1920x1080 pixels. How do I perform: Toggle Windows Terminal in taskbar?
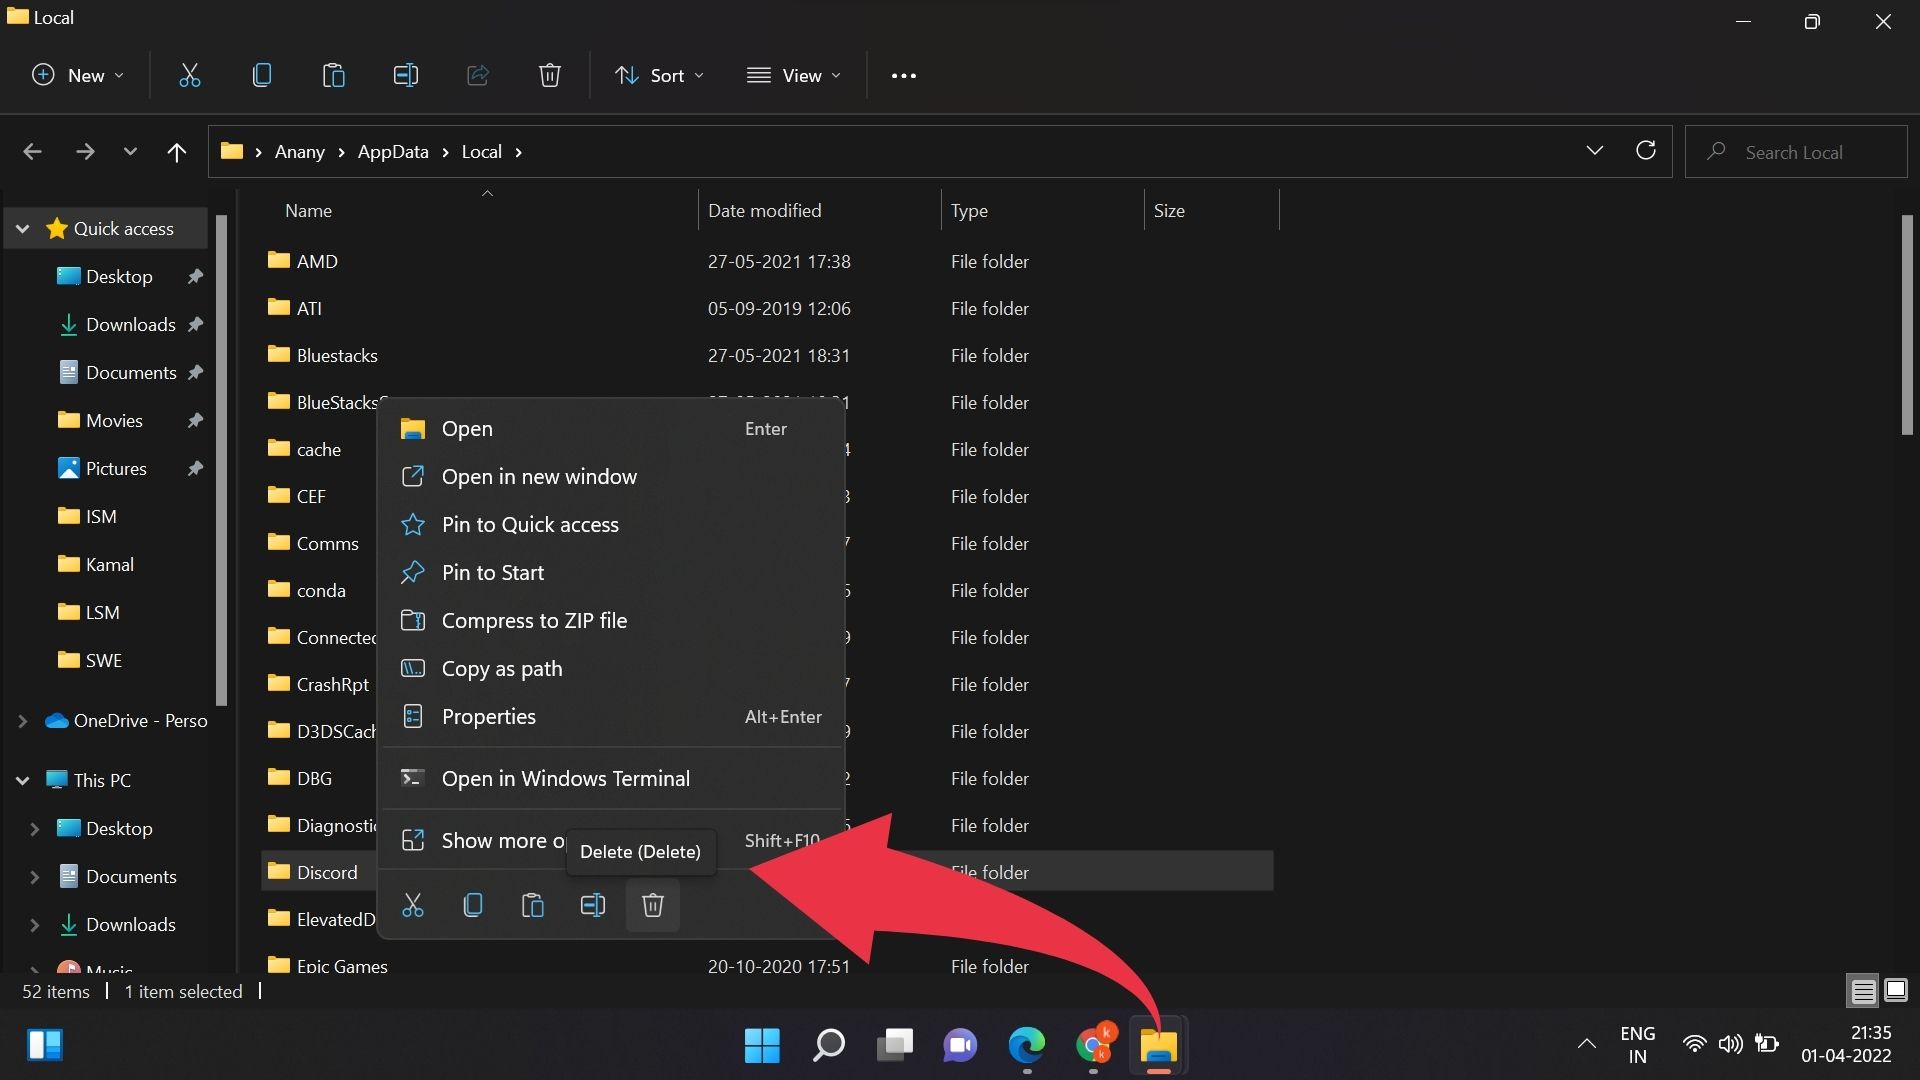tap(566, 778)
